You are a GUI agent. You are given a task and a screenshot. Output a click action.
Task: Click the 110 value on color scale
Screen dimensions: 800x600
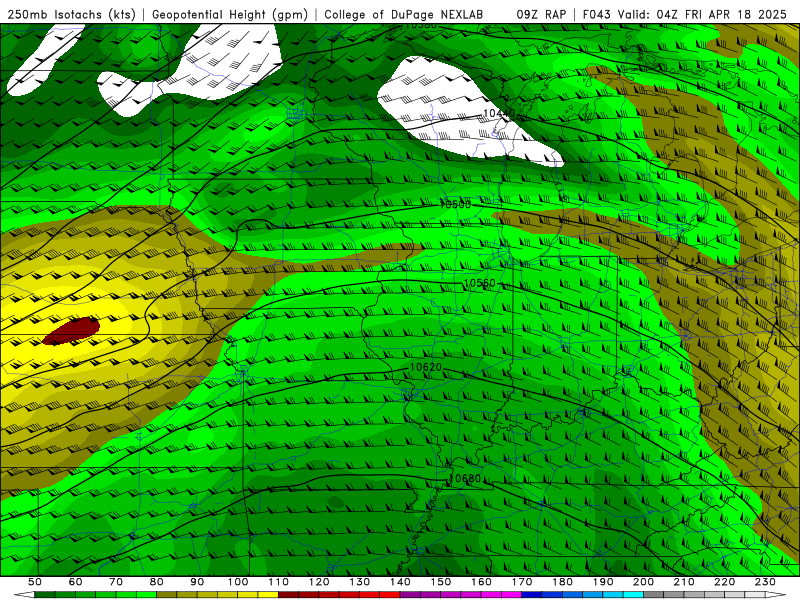[279, 582]
